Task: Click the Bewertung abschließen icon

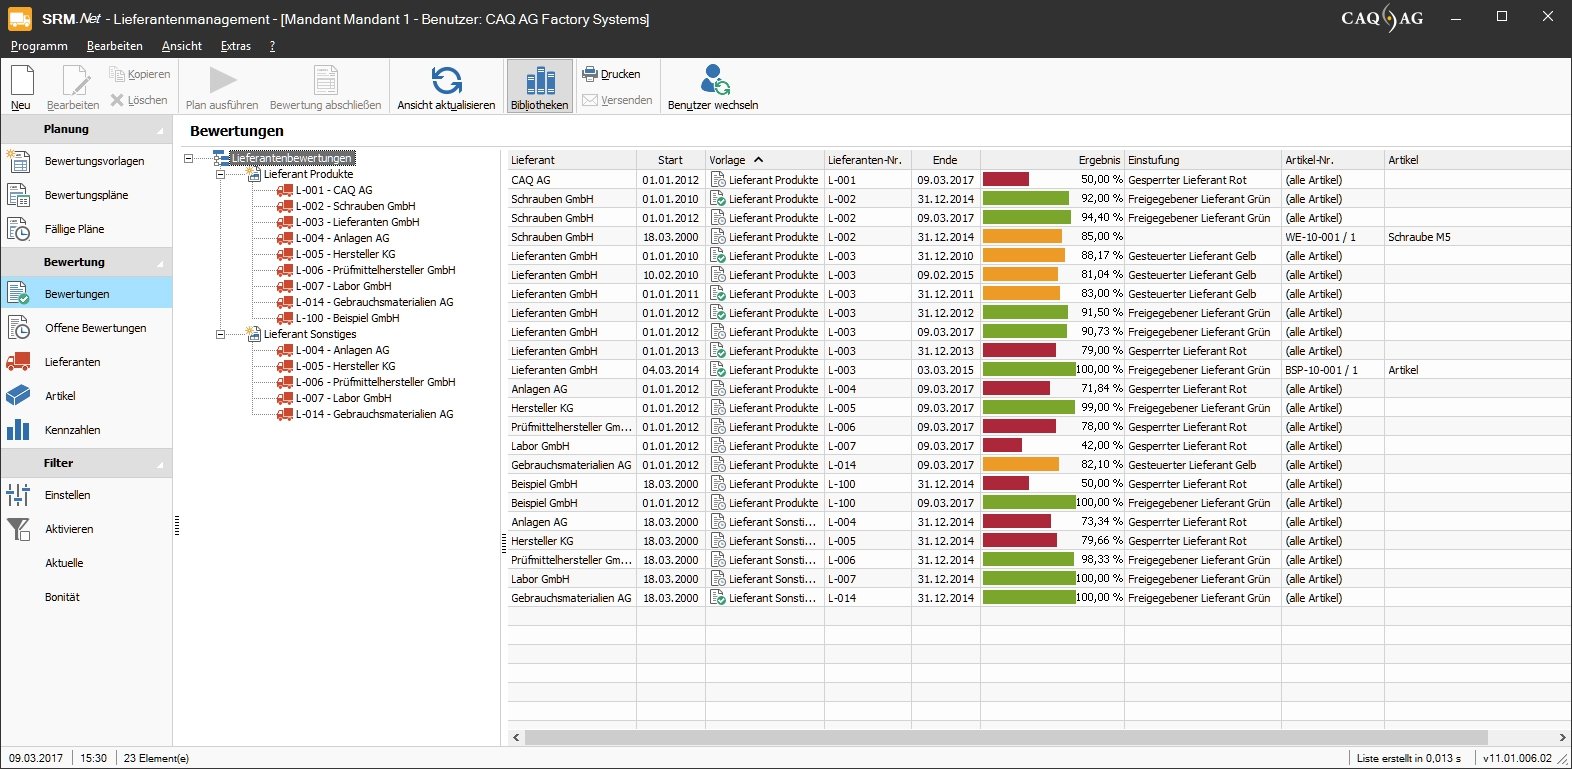Action: 325,80
